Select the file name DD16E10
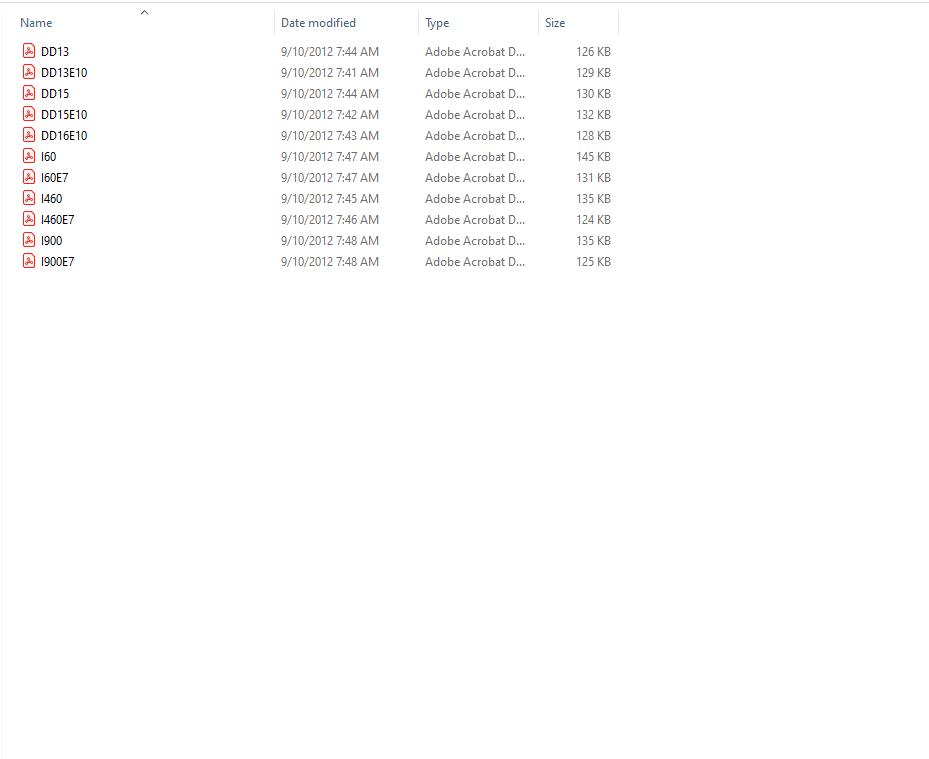This screenshot has height=759, width=929. (x=64, y=136)
